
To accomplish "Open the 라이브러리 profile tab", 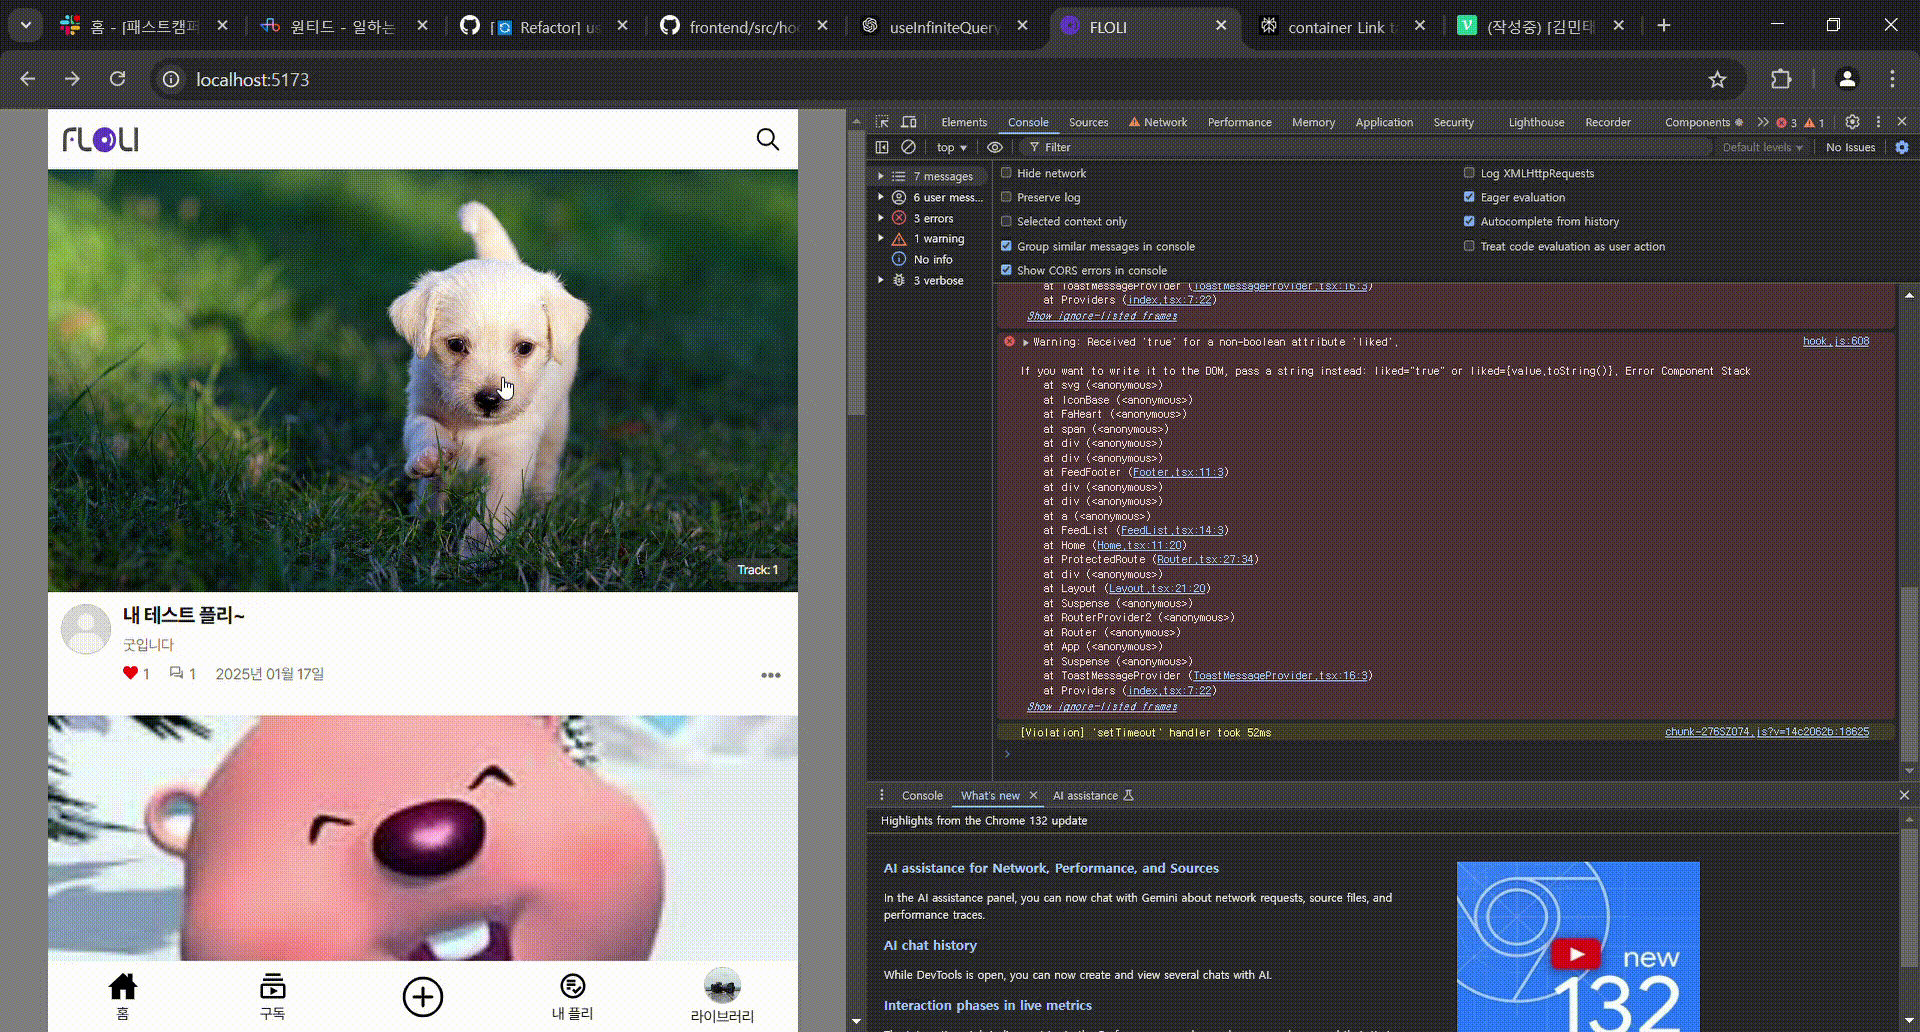I will (x=722, y=996).
